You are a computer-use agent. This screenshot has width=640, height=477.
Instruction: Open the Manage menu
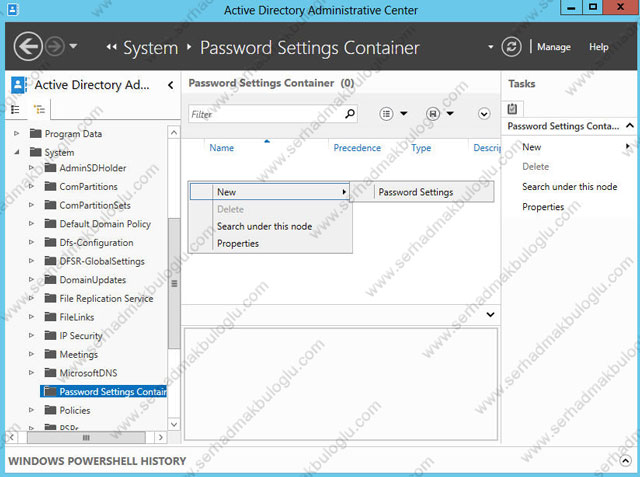tap(553, 47)
